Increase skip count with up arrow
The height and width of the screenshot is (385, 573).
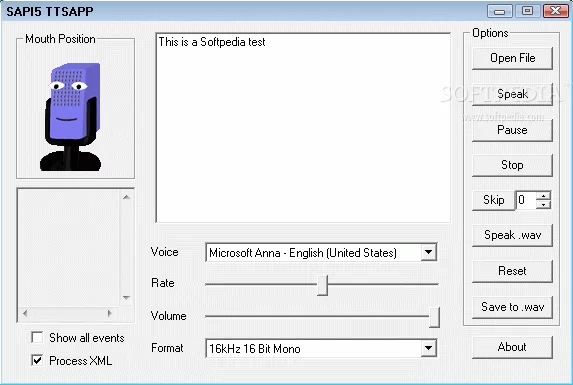543,196
